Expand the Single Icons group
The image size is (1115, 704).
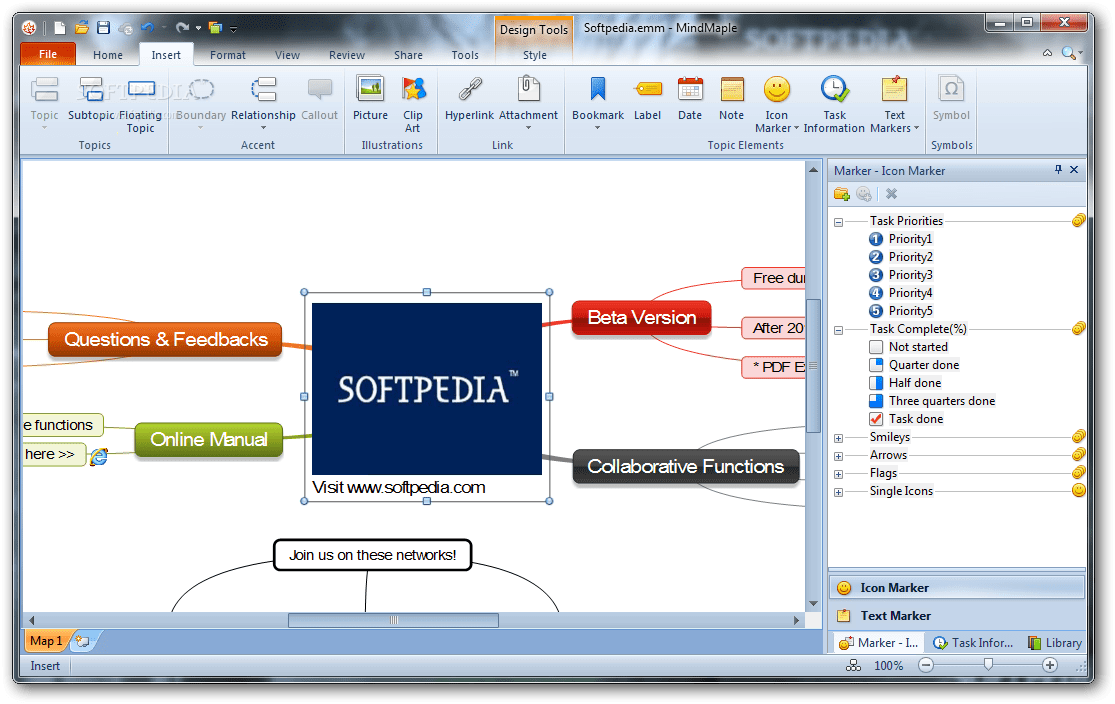(x=838, y=492)
